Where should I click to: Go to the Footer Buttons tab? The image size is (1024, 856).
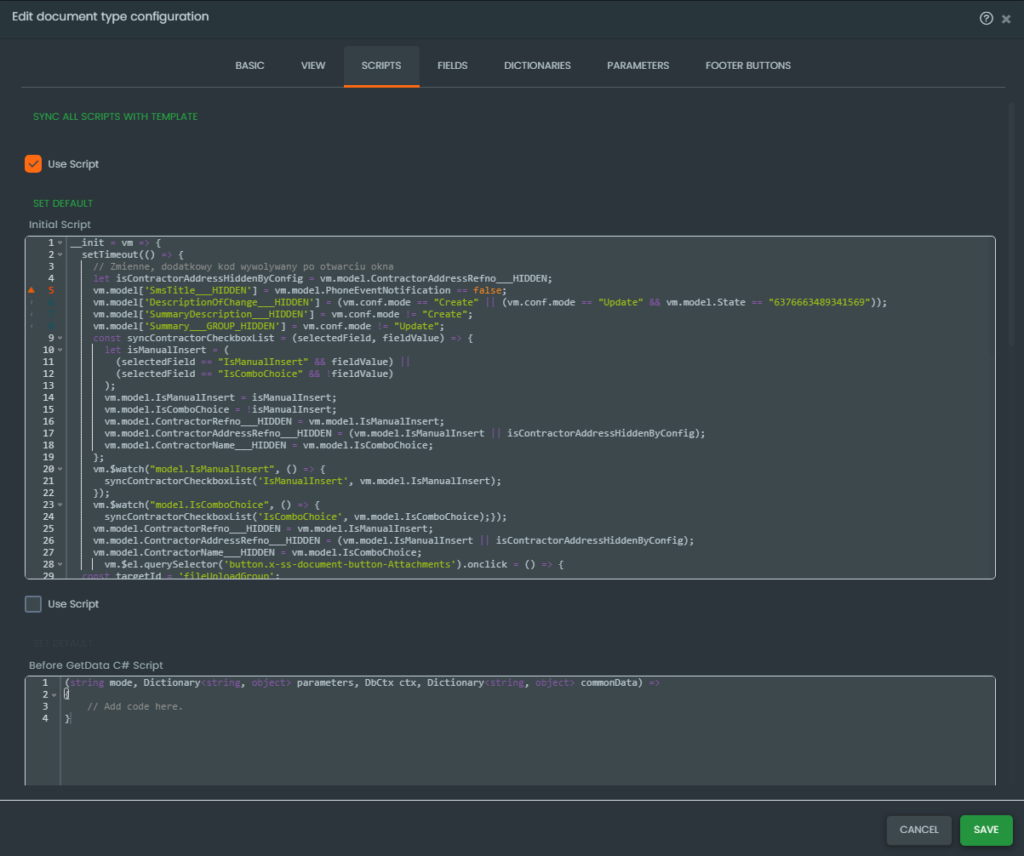pyautogui.click(x=747, y=66)
